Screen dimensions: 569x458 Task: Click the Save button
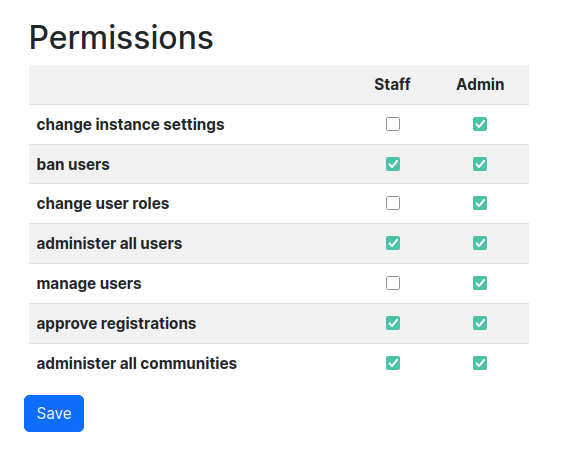54,413
